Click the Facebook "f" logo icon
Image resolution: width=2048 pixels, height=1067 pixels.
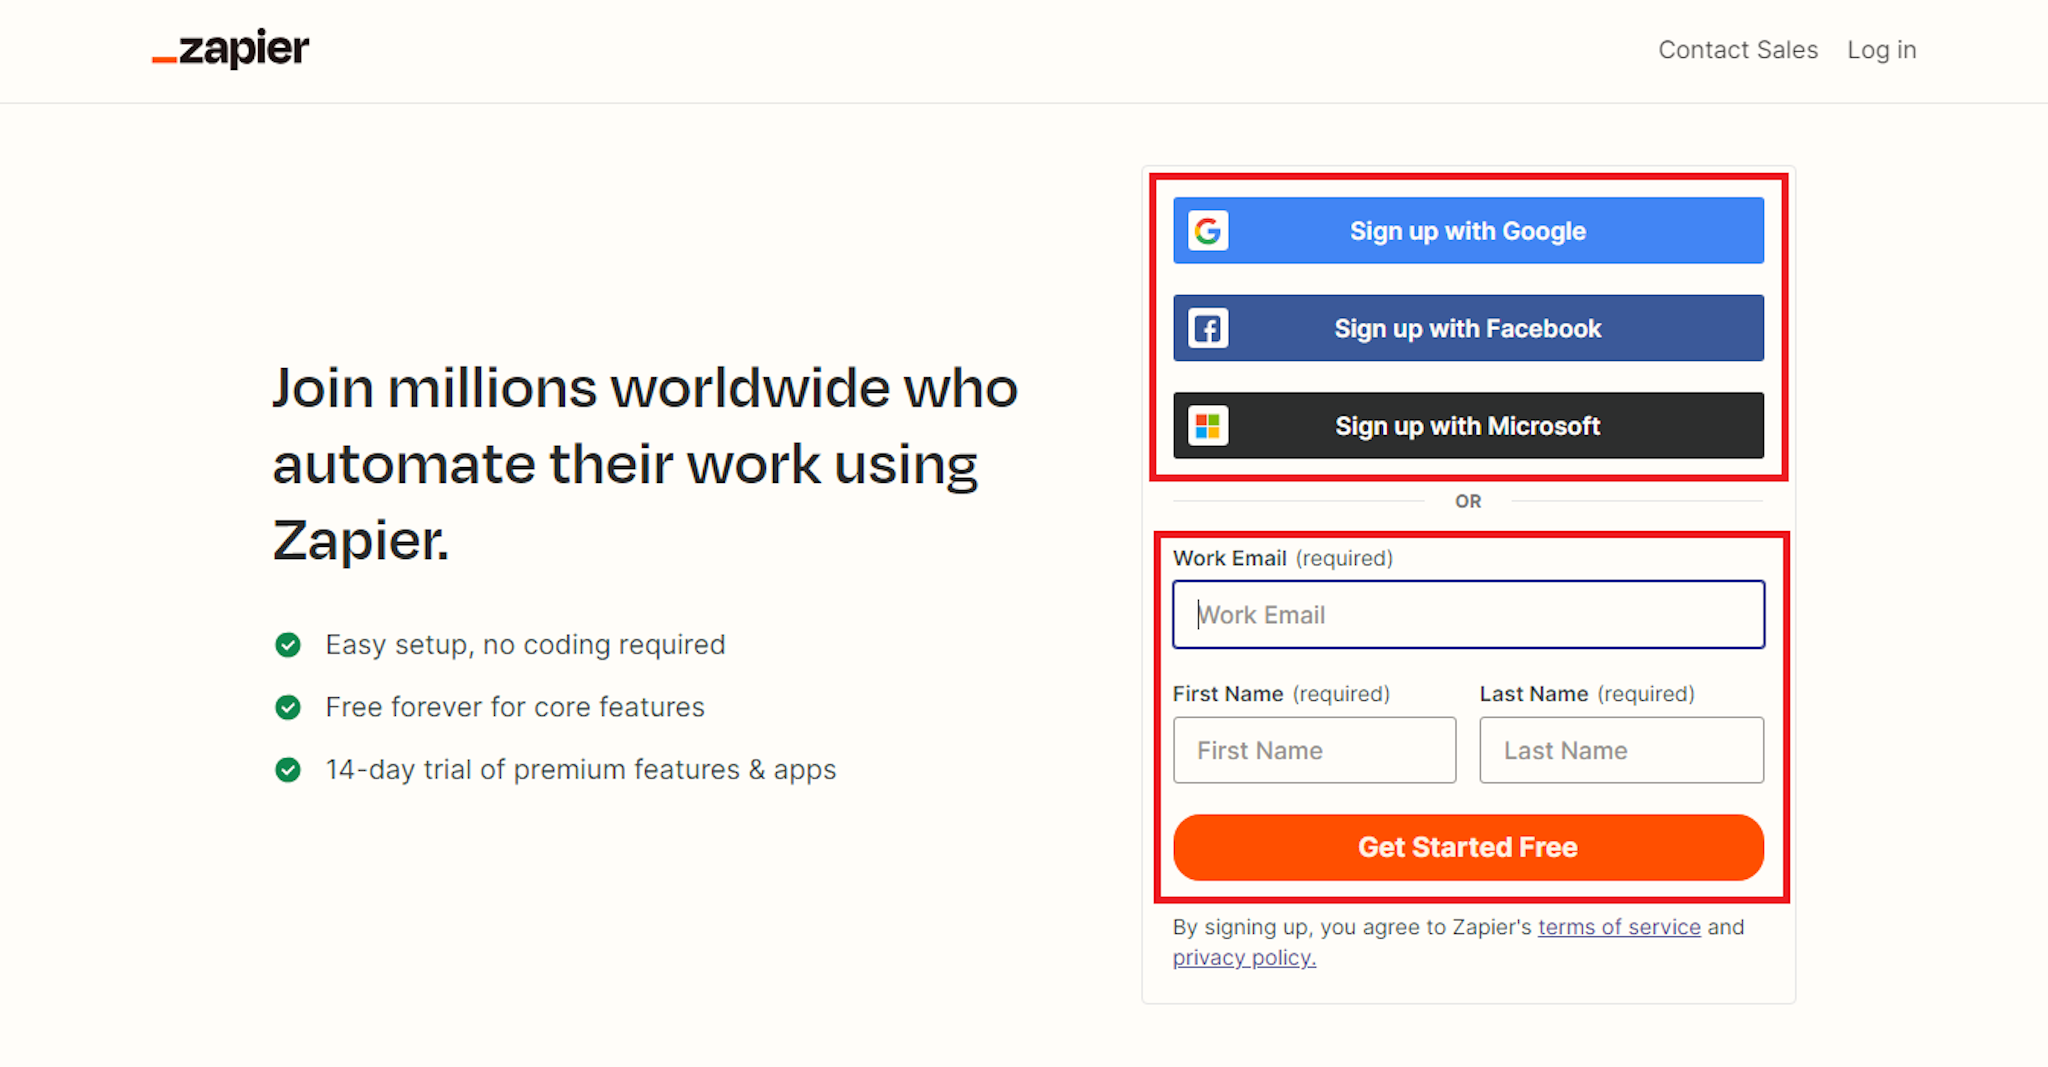pyautogui.click(x=1208, y=328)
